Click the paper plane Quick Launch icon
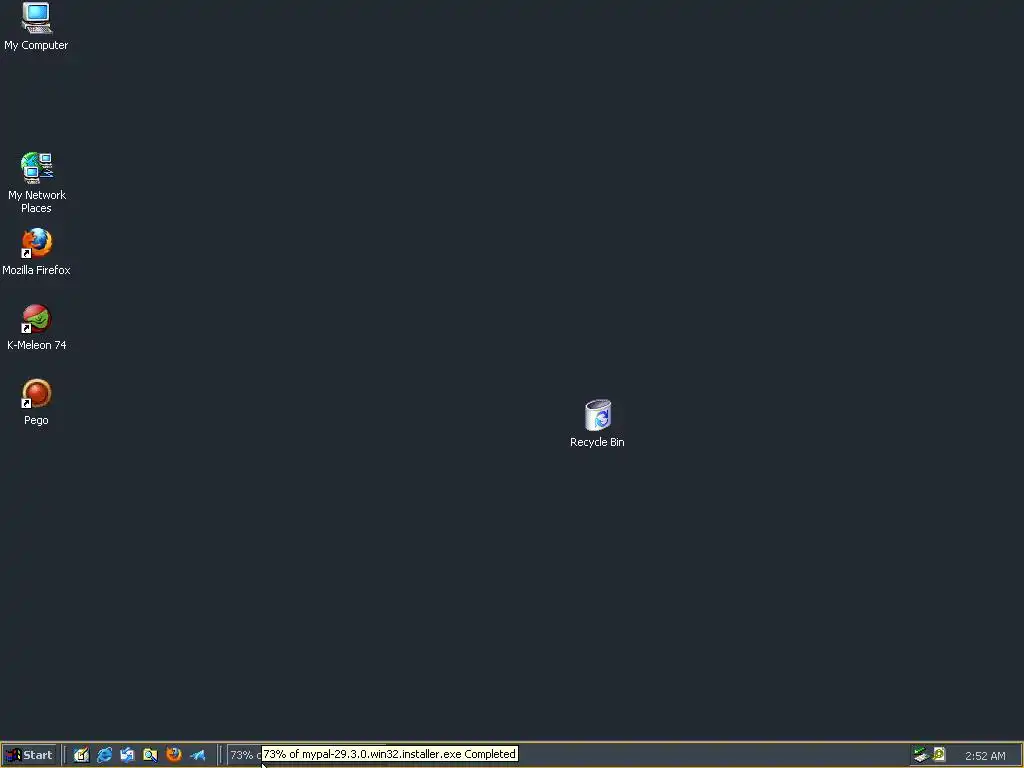 point(197,755)
